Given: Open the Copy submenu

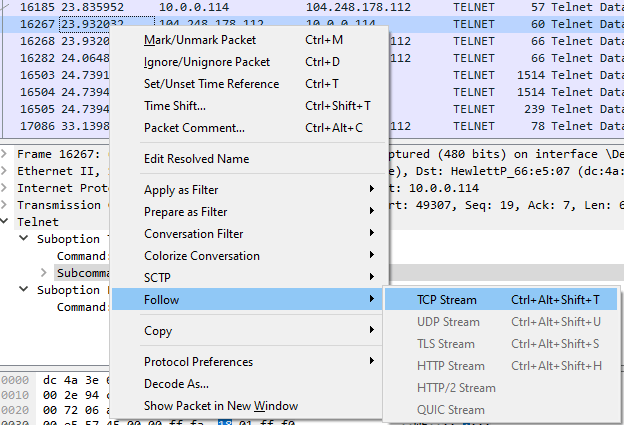Looking at the screenshot, I should tap(158, 331).
